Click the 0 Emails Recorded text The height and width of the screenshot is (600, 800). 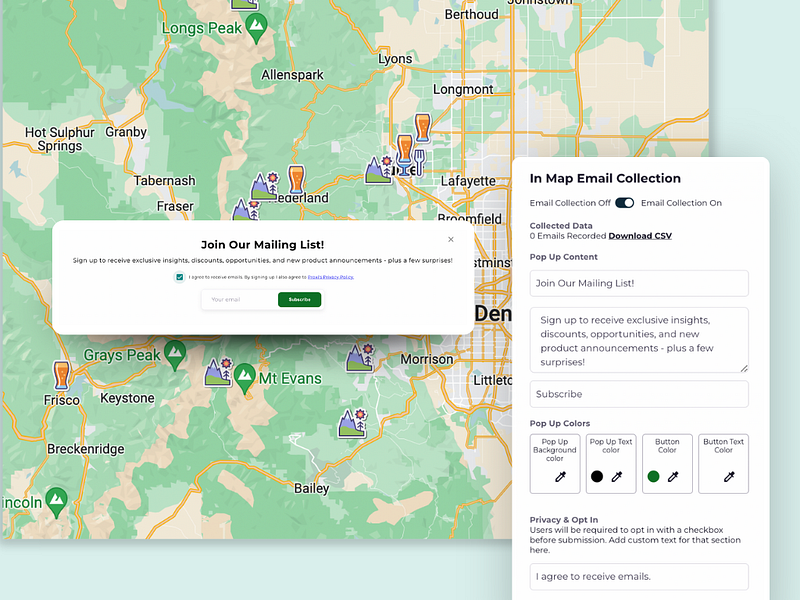[x=568, y=236]
